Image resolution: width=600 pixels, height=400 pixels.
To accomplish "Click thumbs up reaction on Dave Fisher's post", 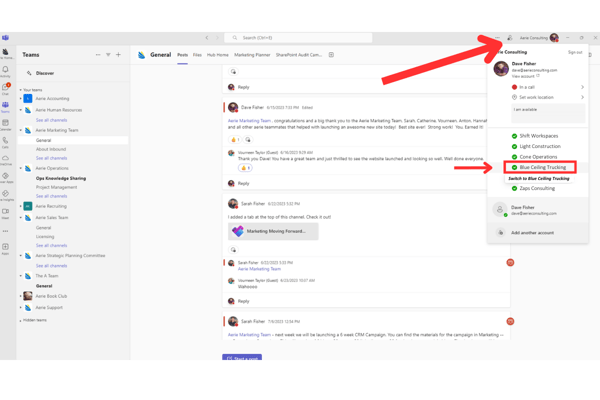I will 235,139.
